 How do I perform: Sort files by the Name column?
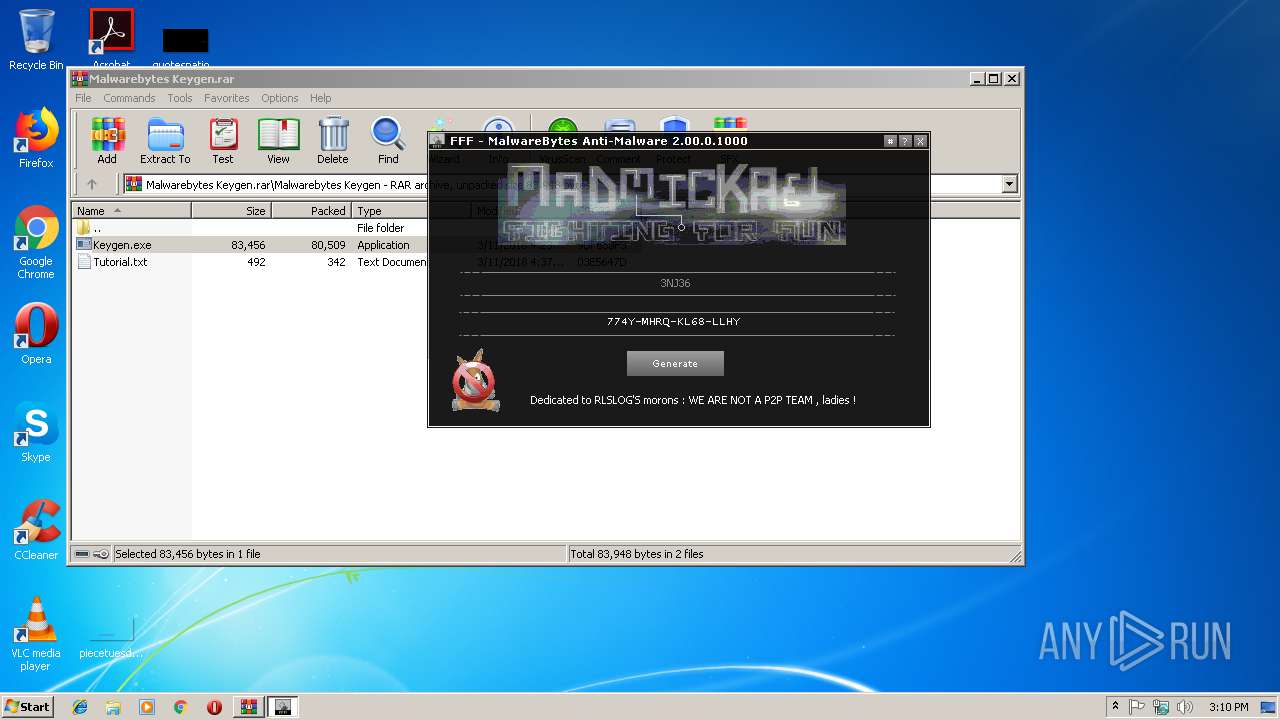point(131,211)
